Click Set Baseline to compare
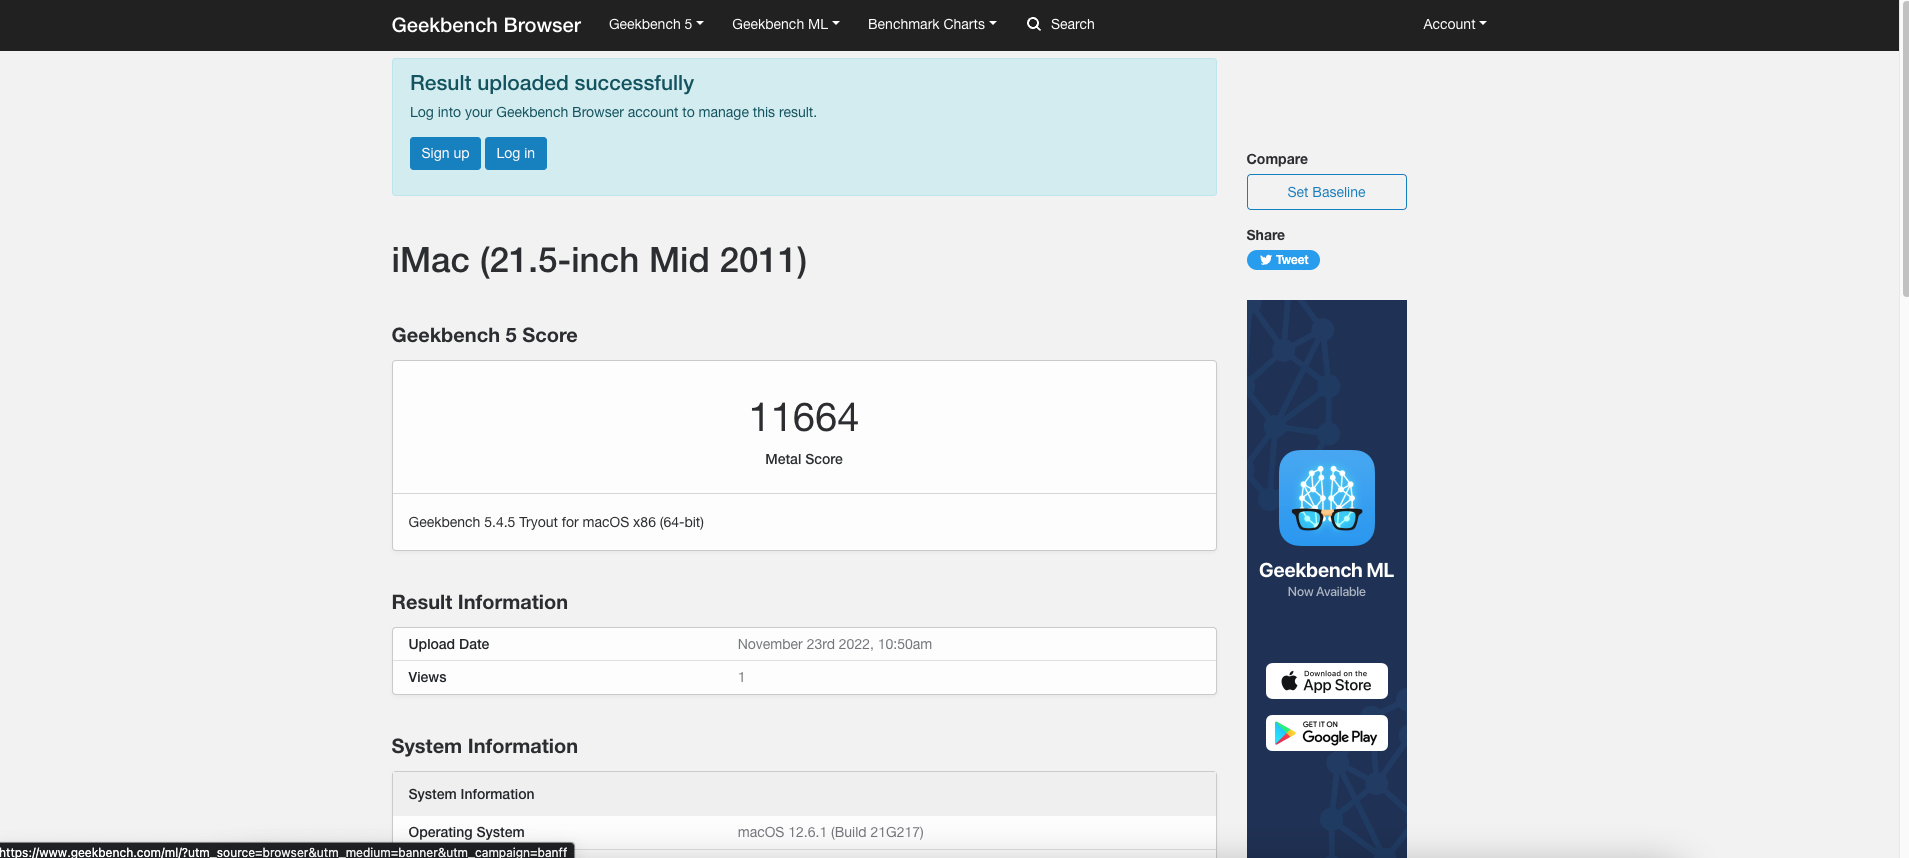This screenshot has height=858, width=1909. [1326, 192]
